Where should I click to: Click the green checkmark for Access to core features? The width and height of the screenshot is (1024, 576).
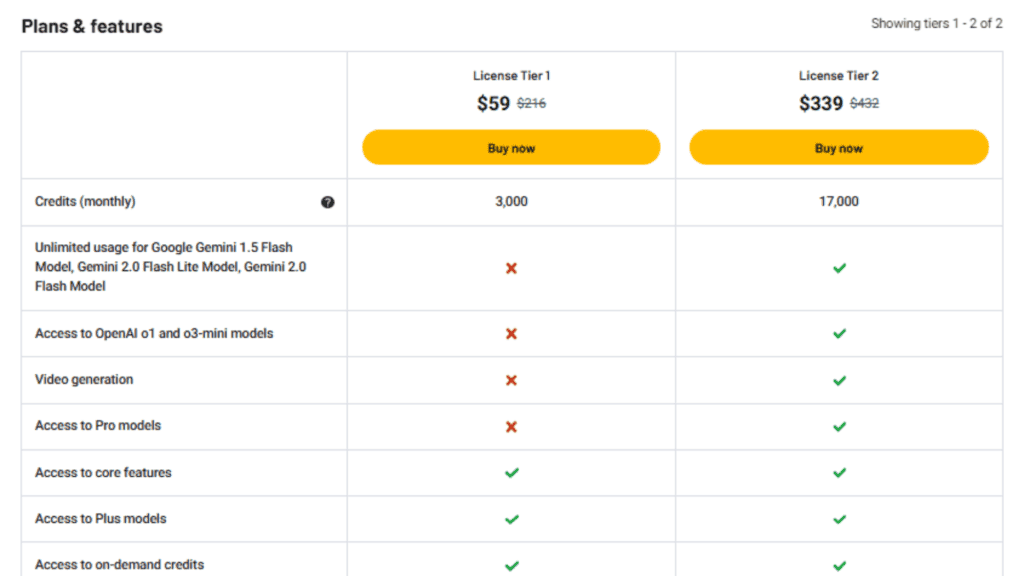(511, 472)
